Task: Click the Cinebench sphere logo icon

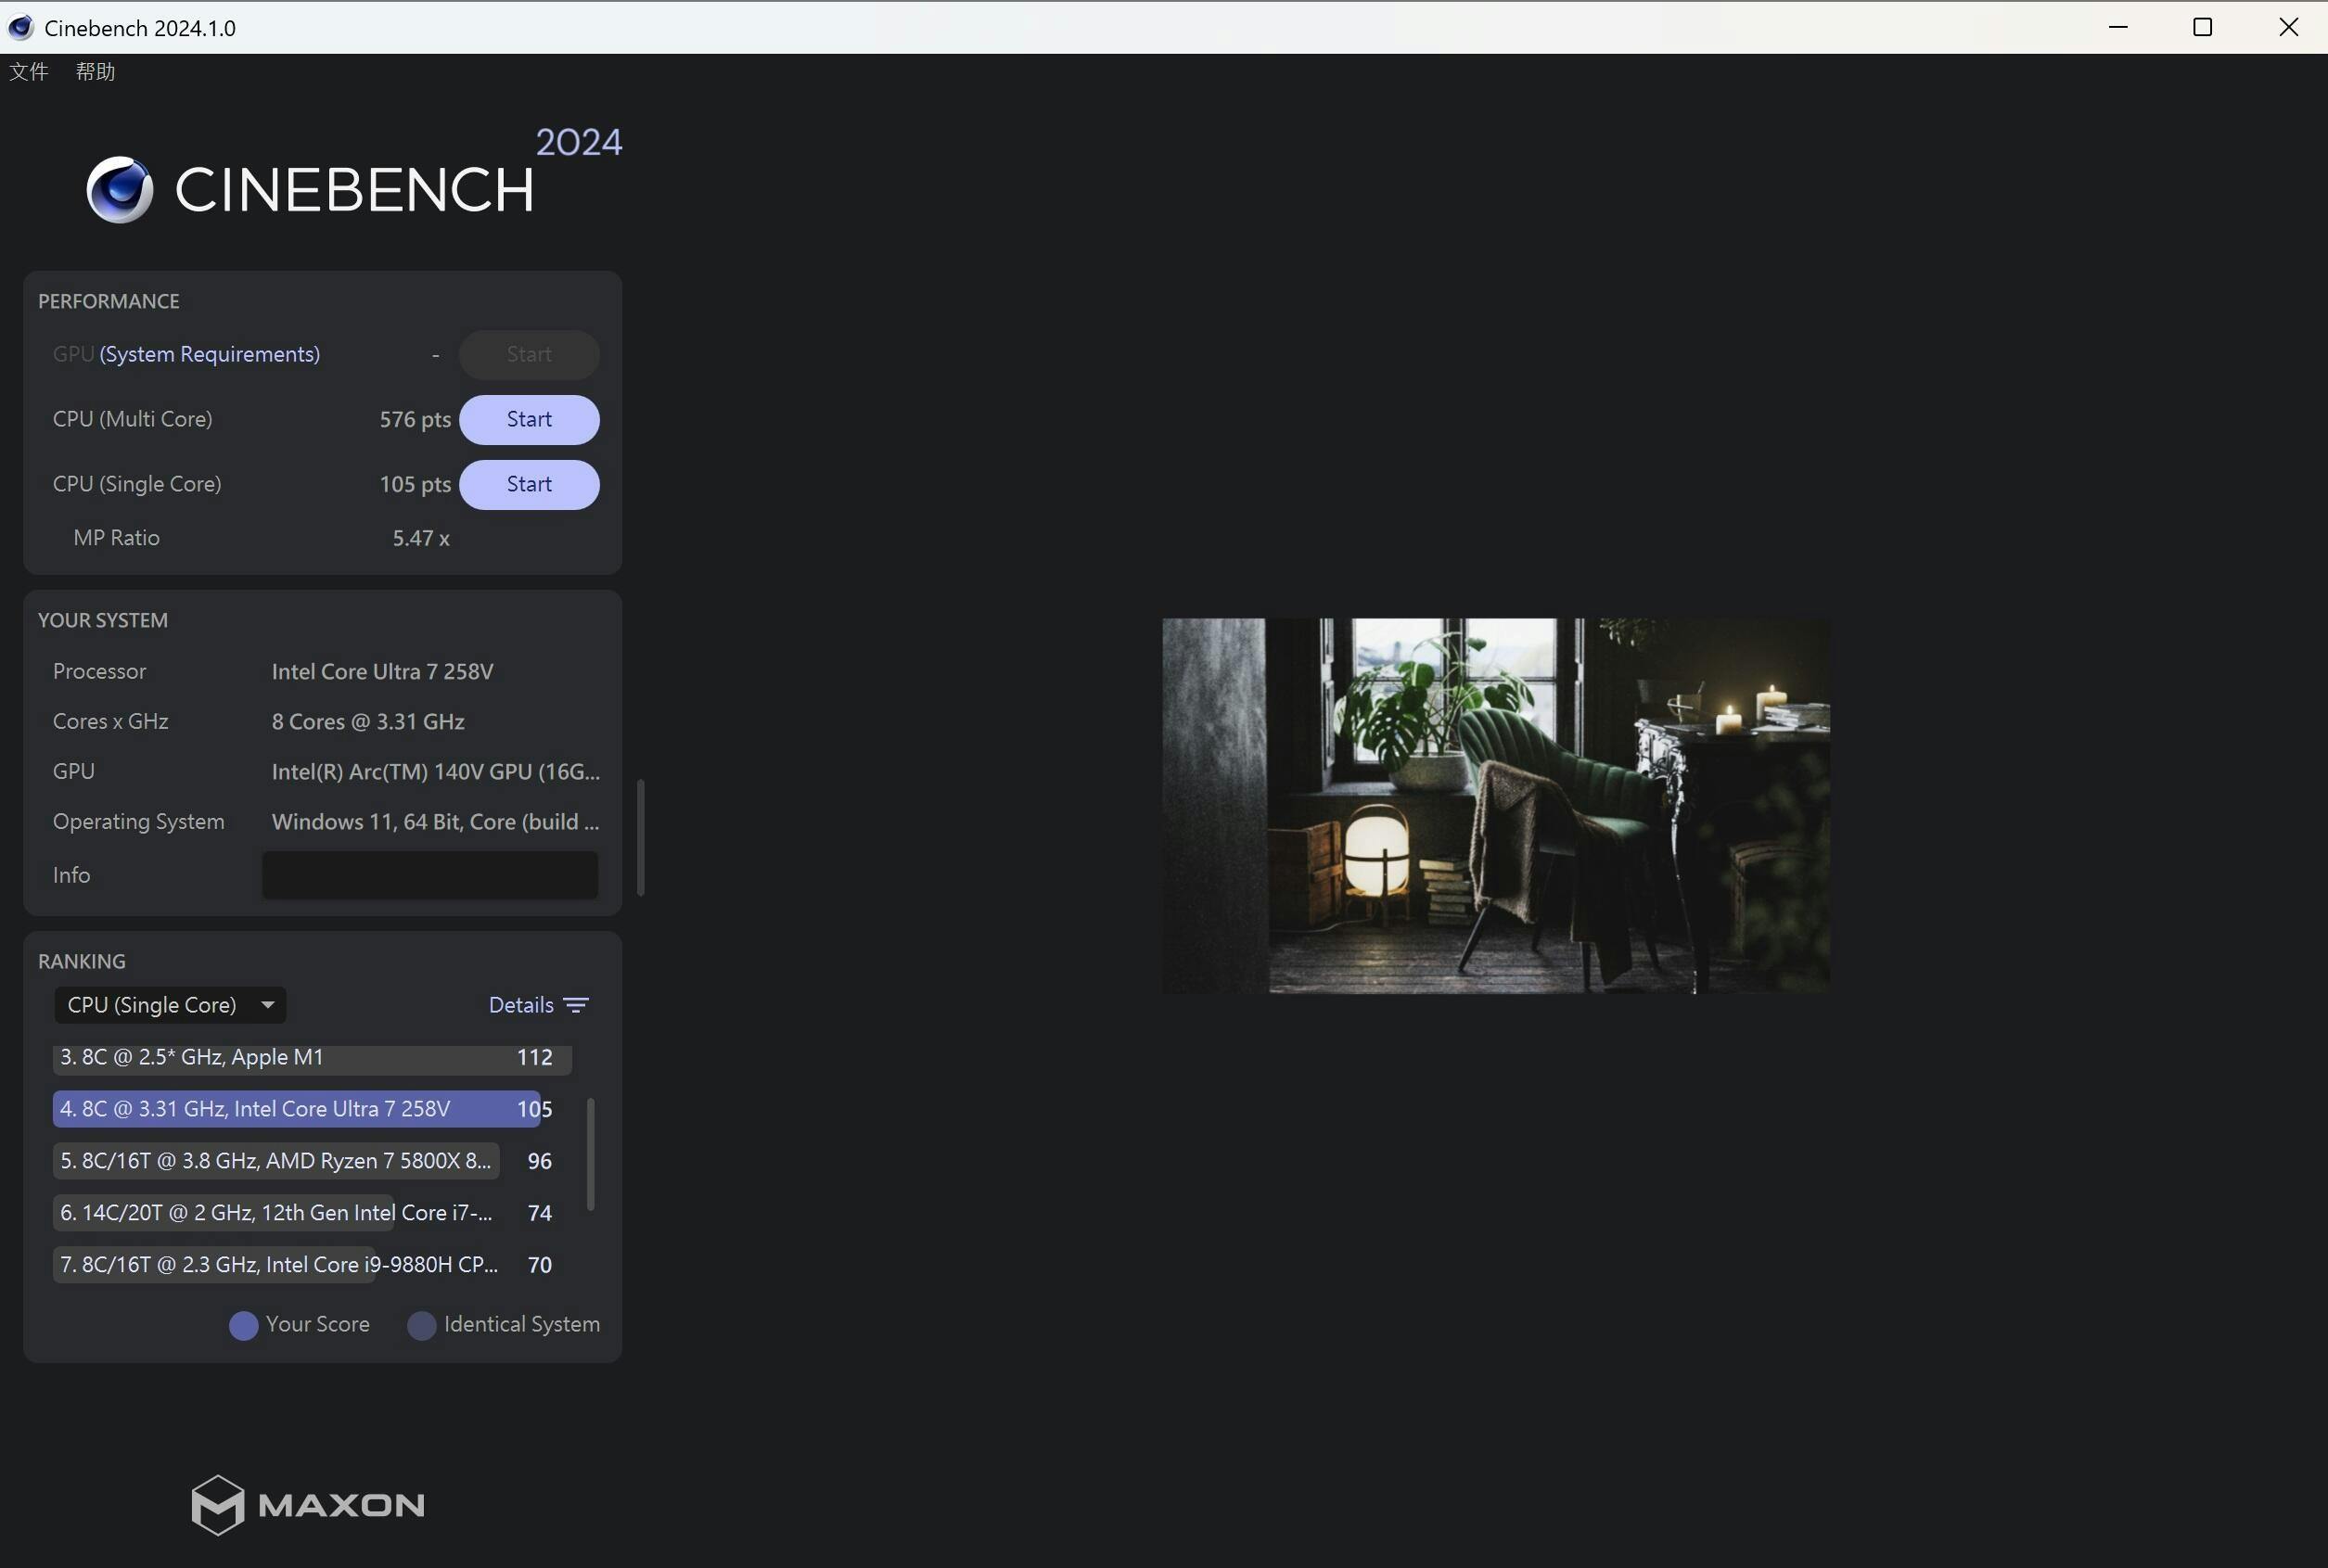Action: (120, 189)
